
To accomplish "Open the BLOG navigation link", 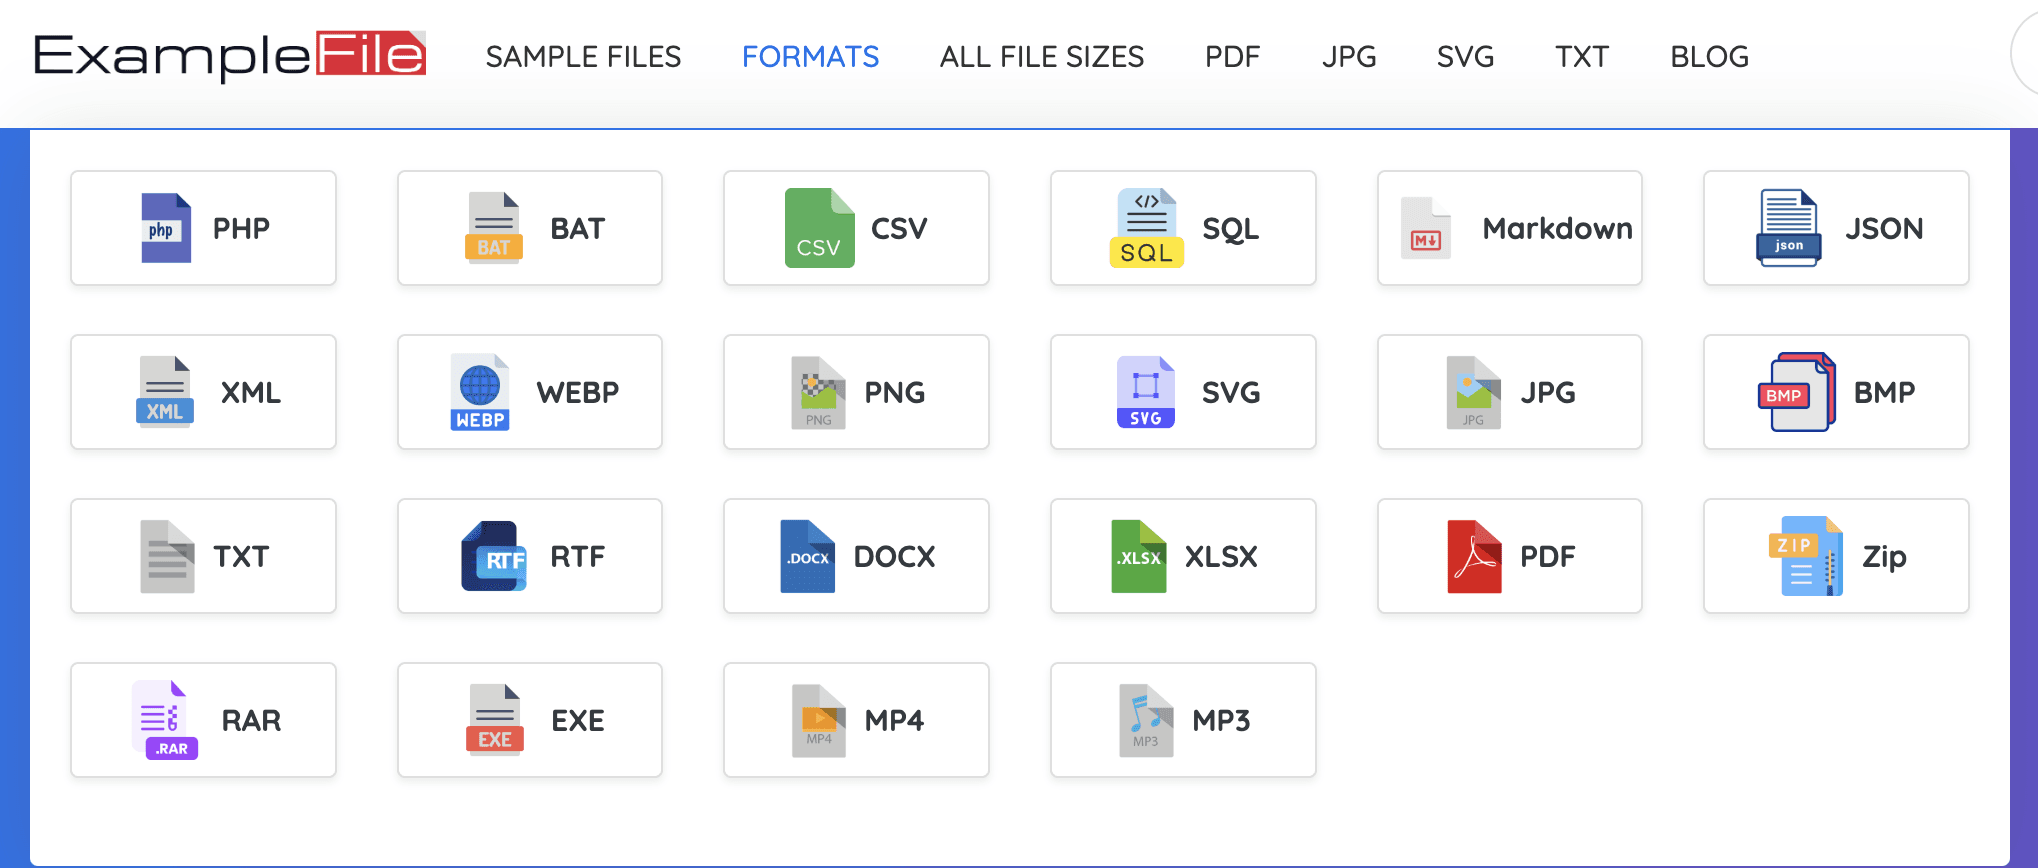I will click(x=1710, y=57).
